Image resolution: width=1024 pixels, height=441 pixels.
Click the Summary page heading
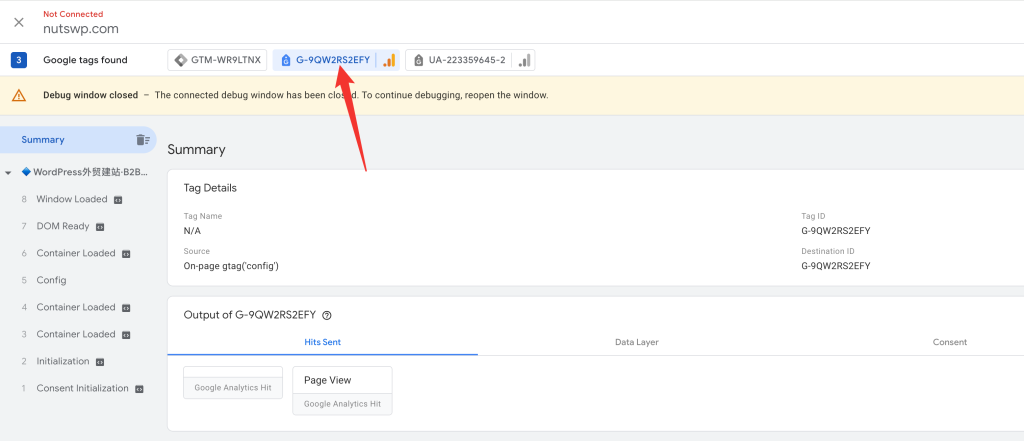197,150
